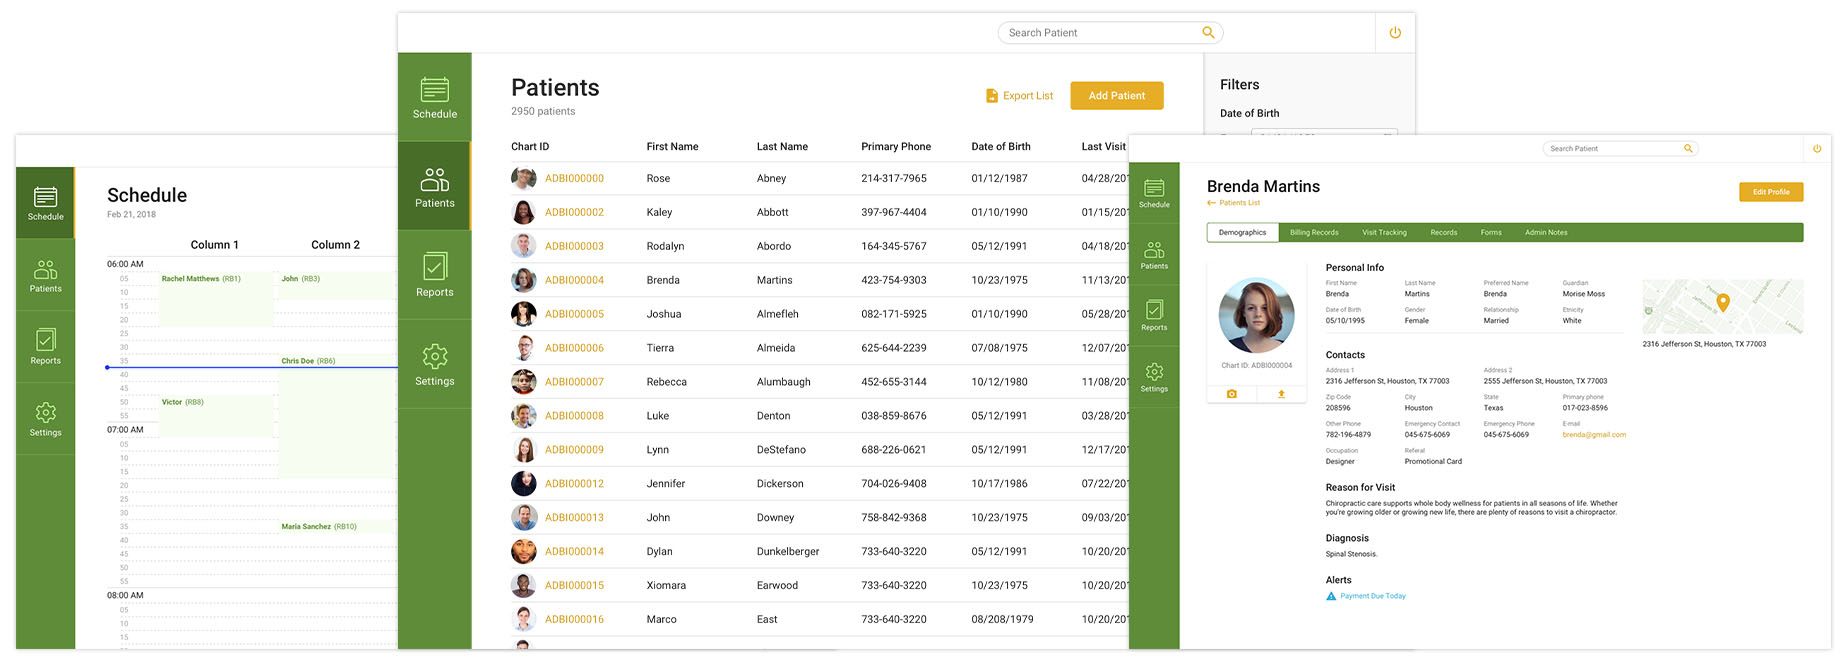Click the orange map pin on the map
The image size is (1846, 661).
click(x=1722, y=302)
